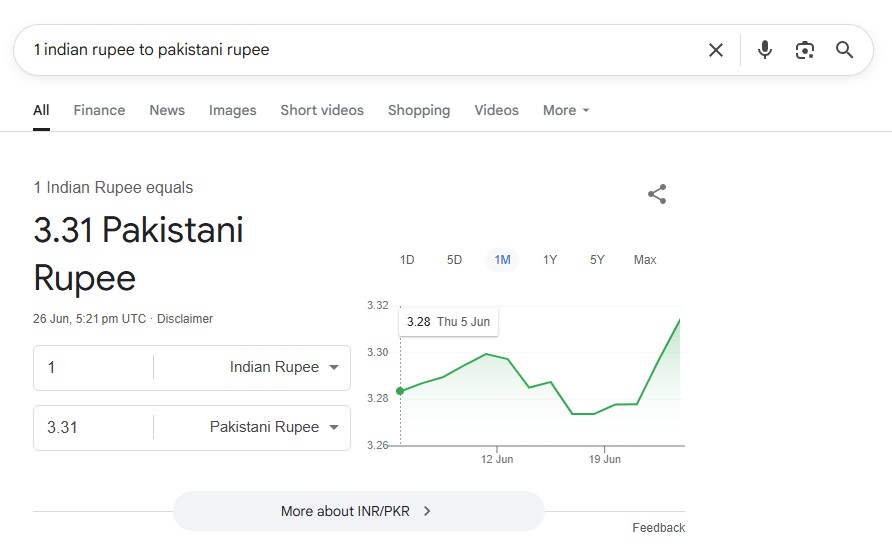Go to the Images tab
This screenshot has width=892, height=548.
232,110
